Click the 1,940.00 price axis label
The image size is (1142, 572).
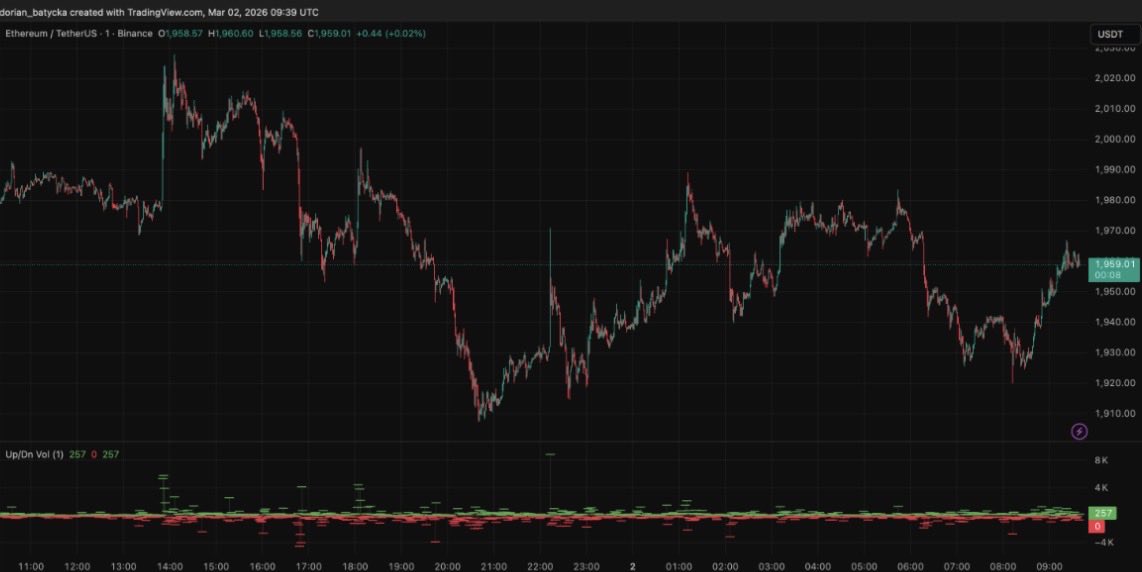pos(1116,322)
